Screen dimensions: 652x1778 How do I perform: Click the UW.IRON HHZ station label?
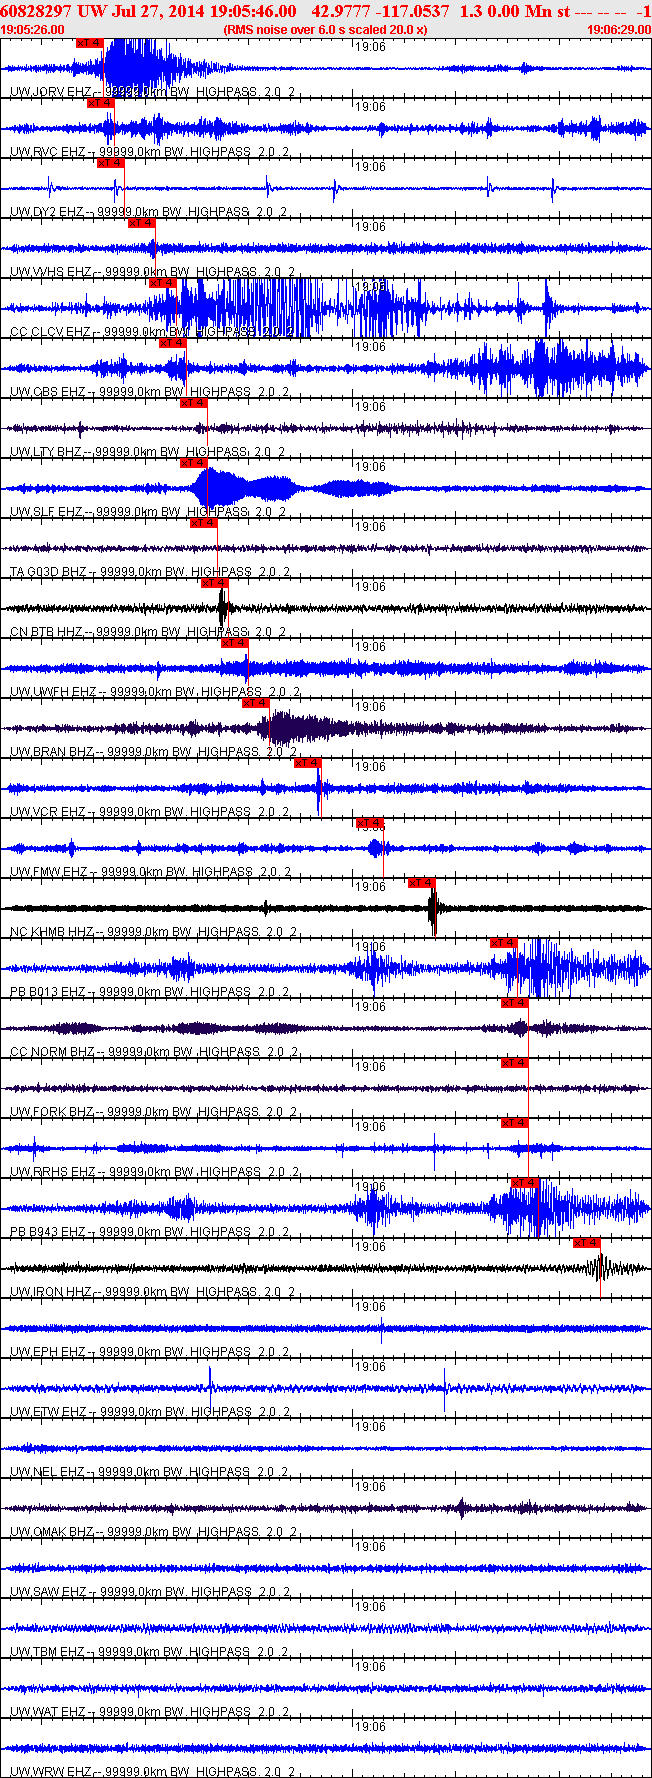click(51, 1292)
